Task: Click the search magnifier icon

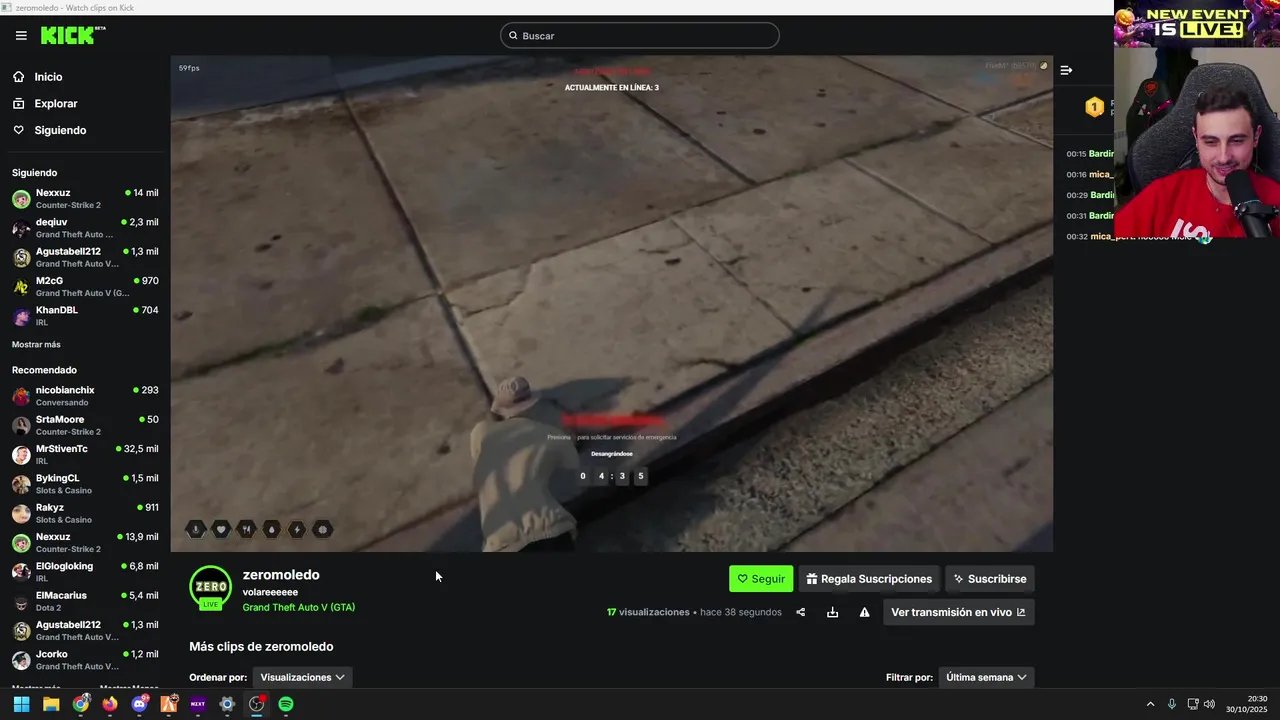Action: coord(513,36)
